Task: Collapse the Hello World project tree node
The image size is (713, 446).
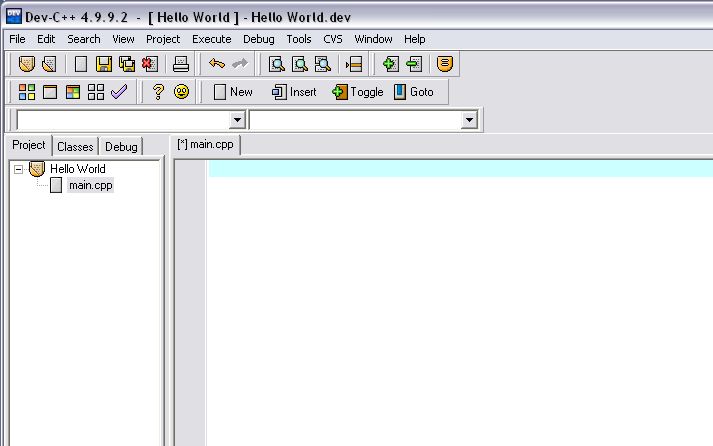Action: pyautogui.click(x=18, y=169)
